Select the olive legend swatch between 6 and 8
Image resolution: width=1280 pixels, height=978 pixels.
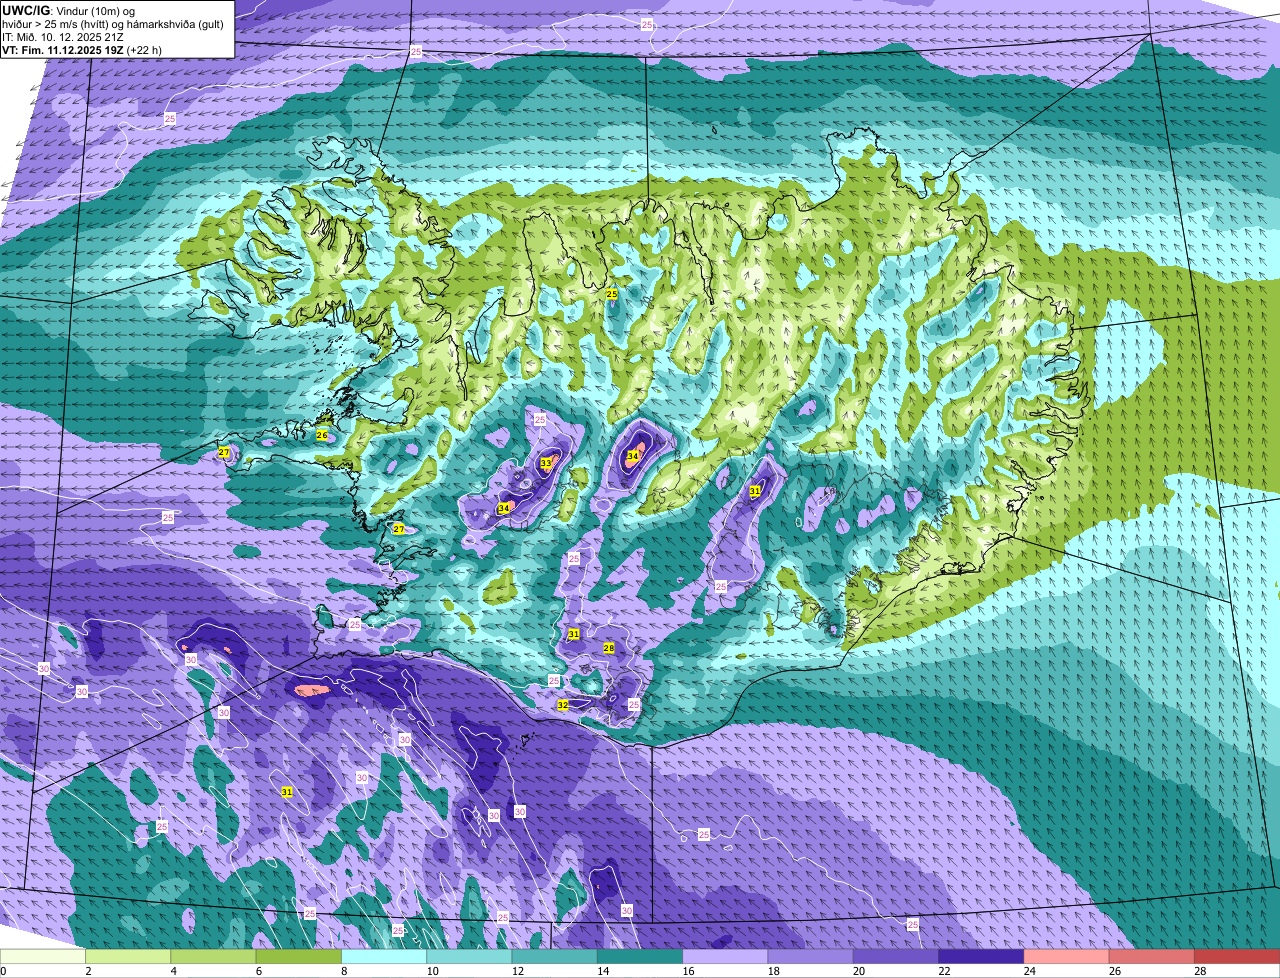tap(299, 957)
